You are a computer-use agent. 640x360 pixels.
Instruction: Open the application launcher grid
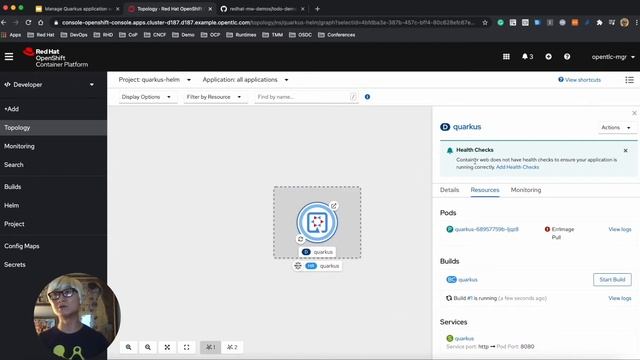(506, 57)
